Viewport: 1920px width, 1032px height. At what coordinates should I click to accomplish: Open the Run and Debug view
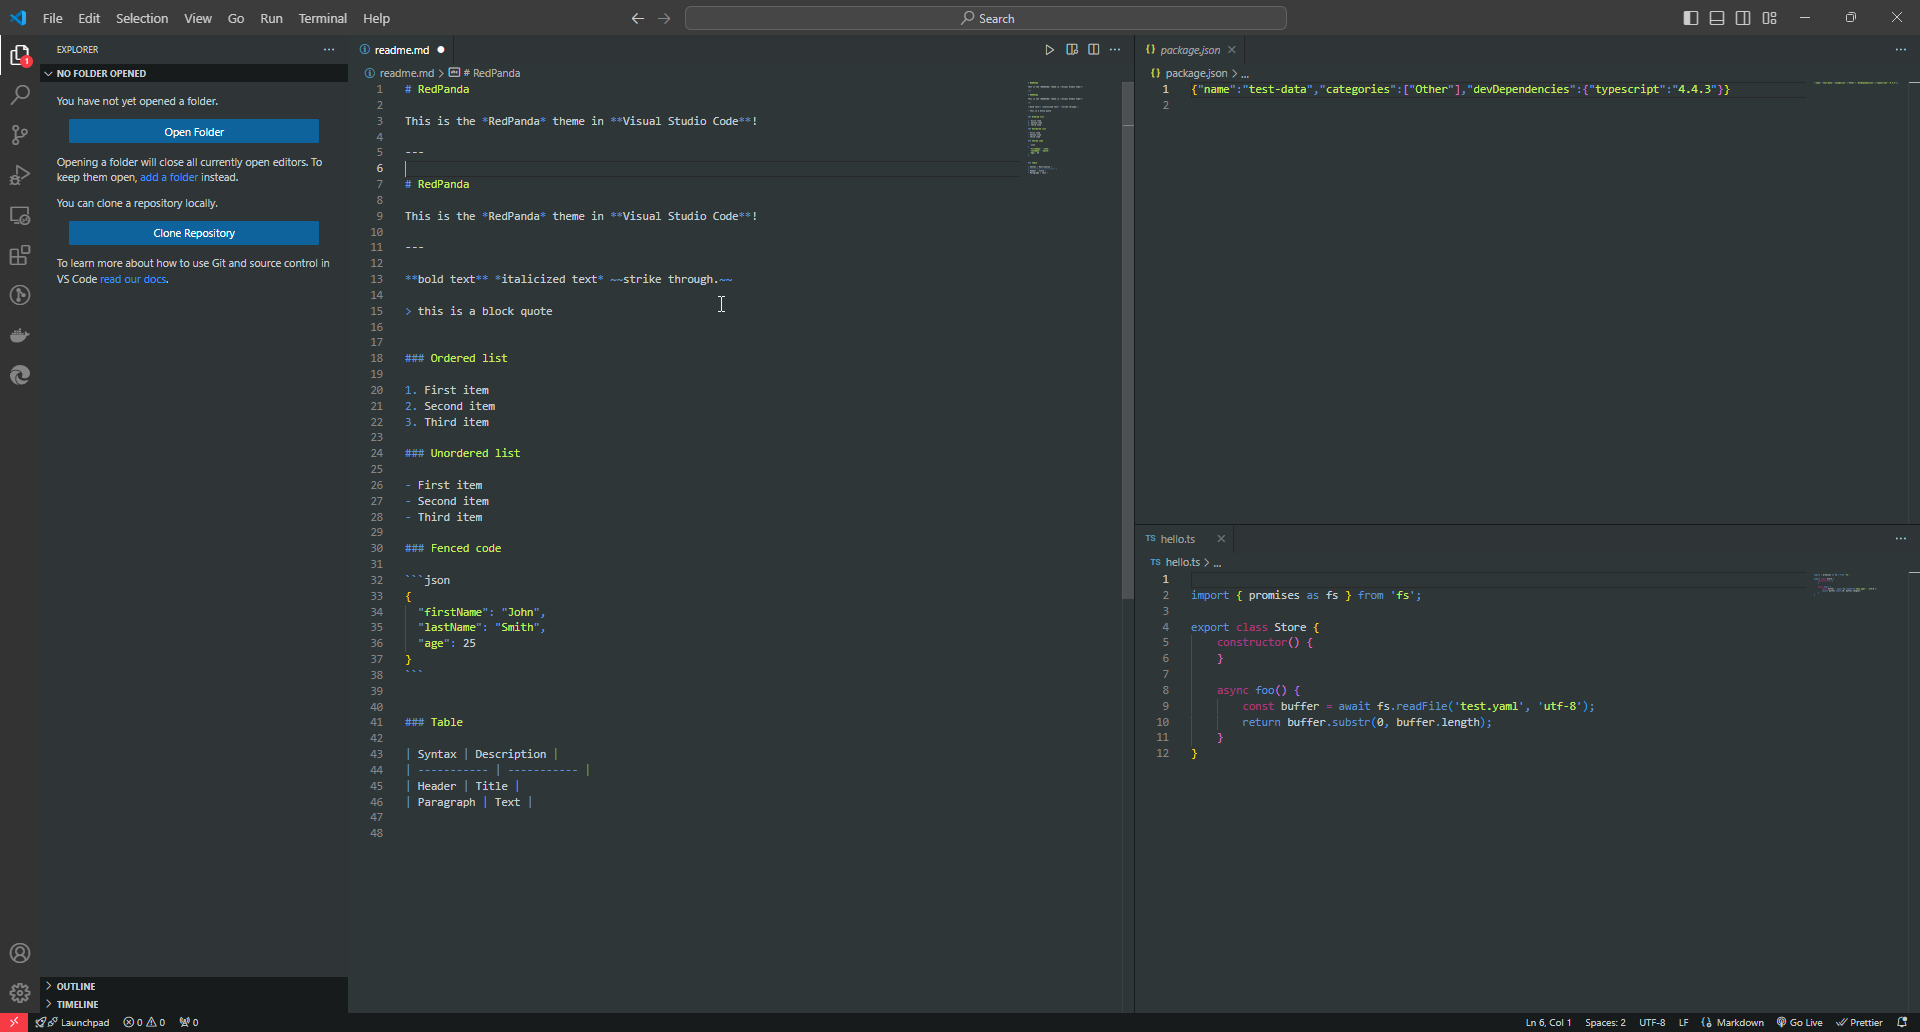(20, 175)
